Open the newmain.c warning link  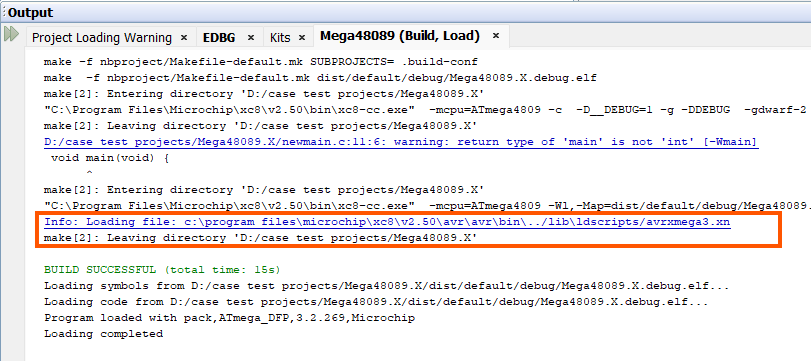[x=401, y=142]
